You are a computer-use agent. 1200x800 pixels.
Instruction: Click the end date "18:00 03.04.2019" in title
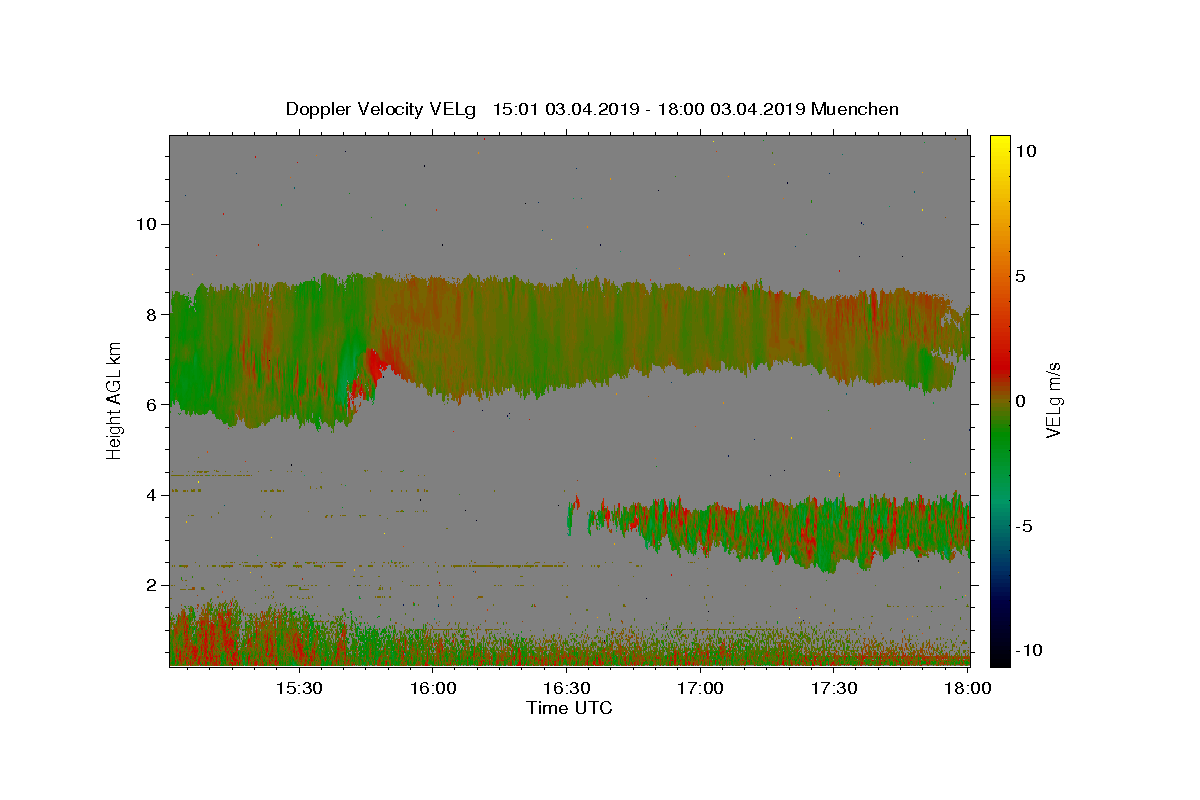[x=730, y=109]
